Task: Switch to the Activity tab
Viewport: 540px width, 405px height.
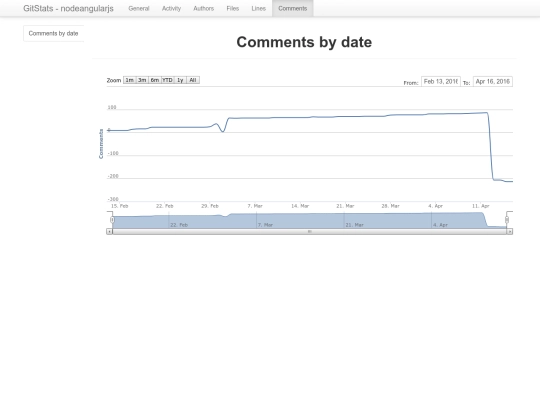Action: (171, 8)
